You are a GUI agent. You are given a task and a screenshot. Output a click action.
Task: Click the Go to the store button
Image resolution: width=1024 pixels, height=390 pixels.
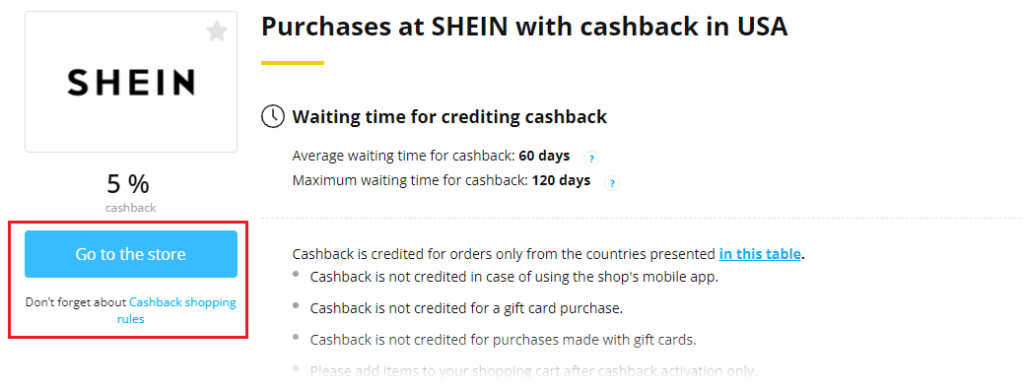[x=131, y=254]
